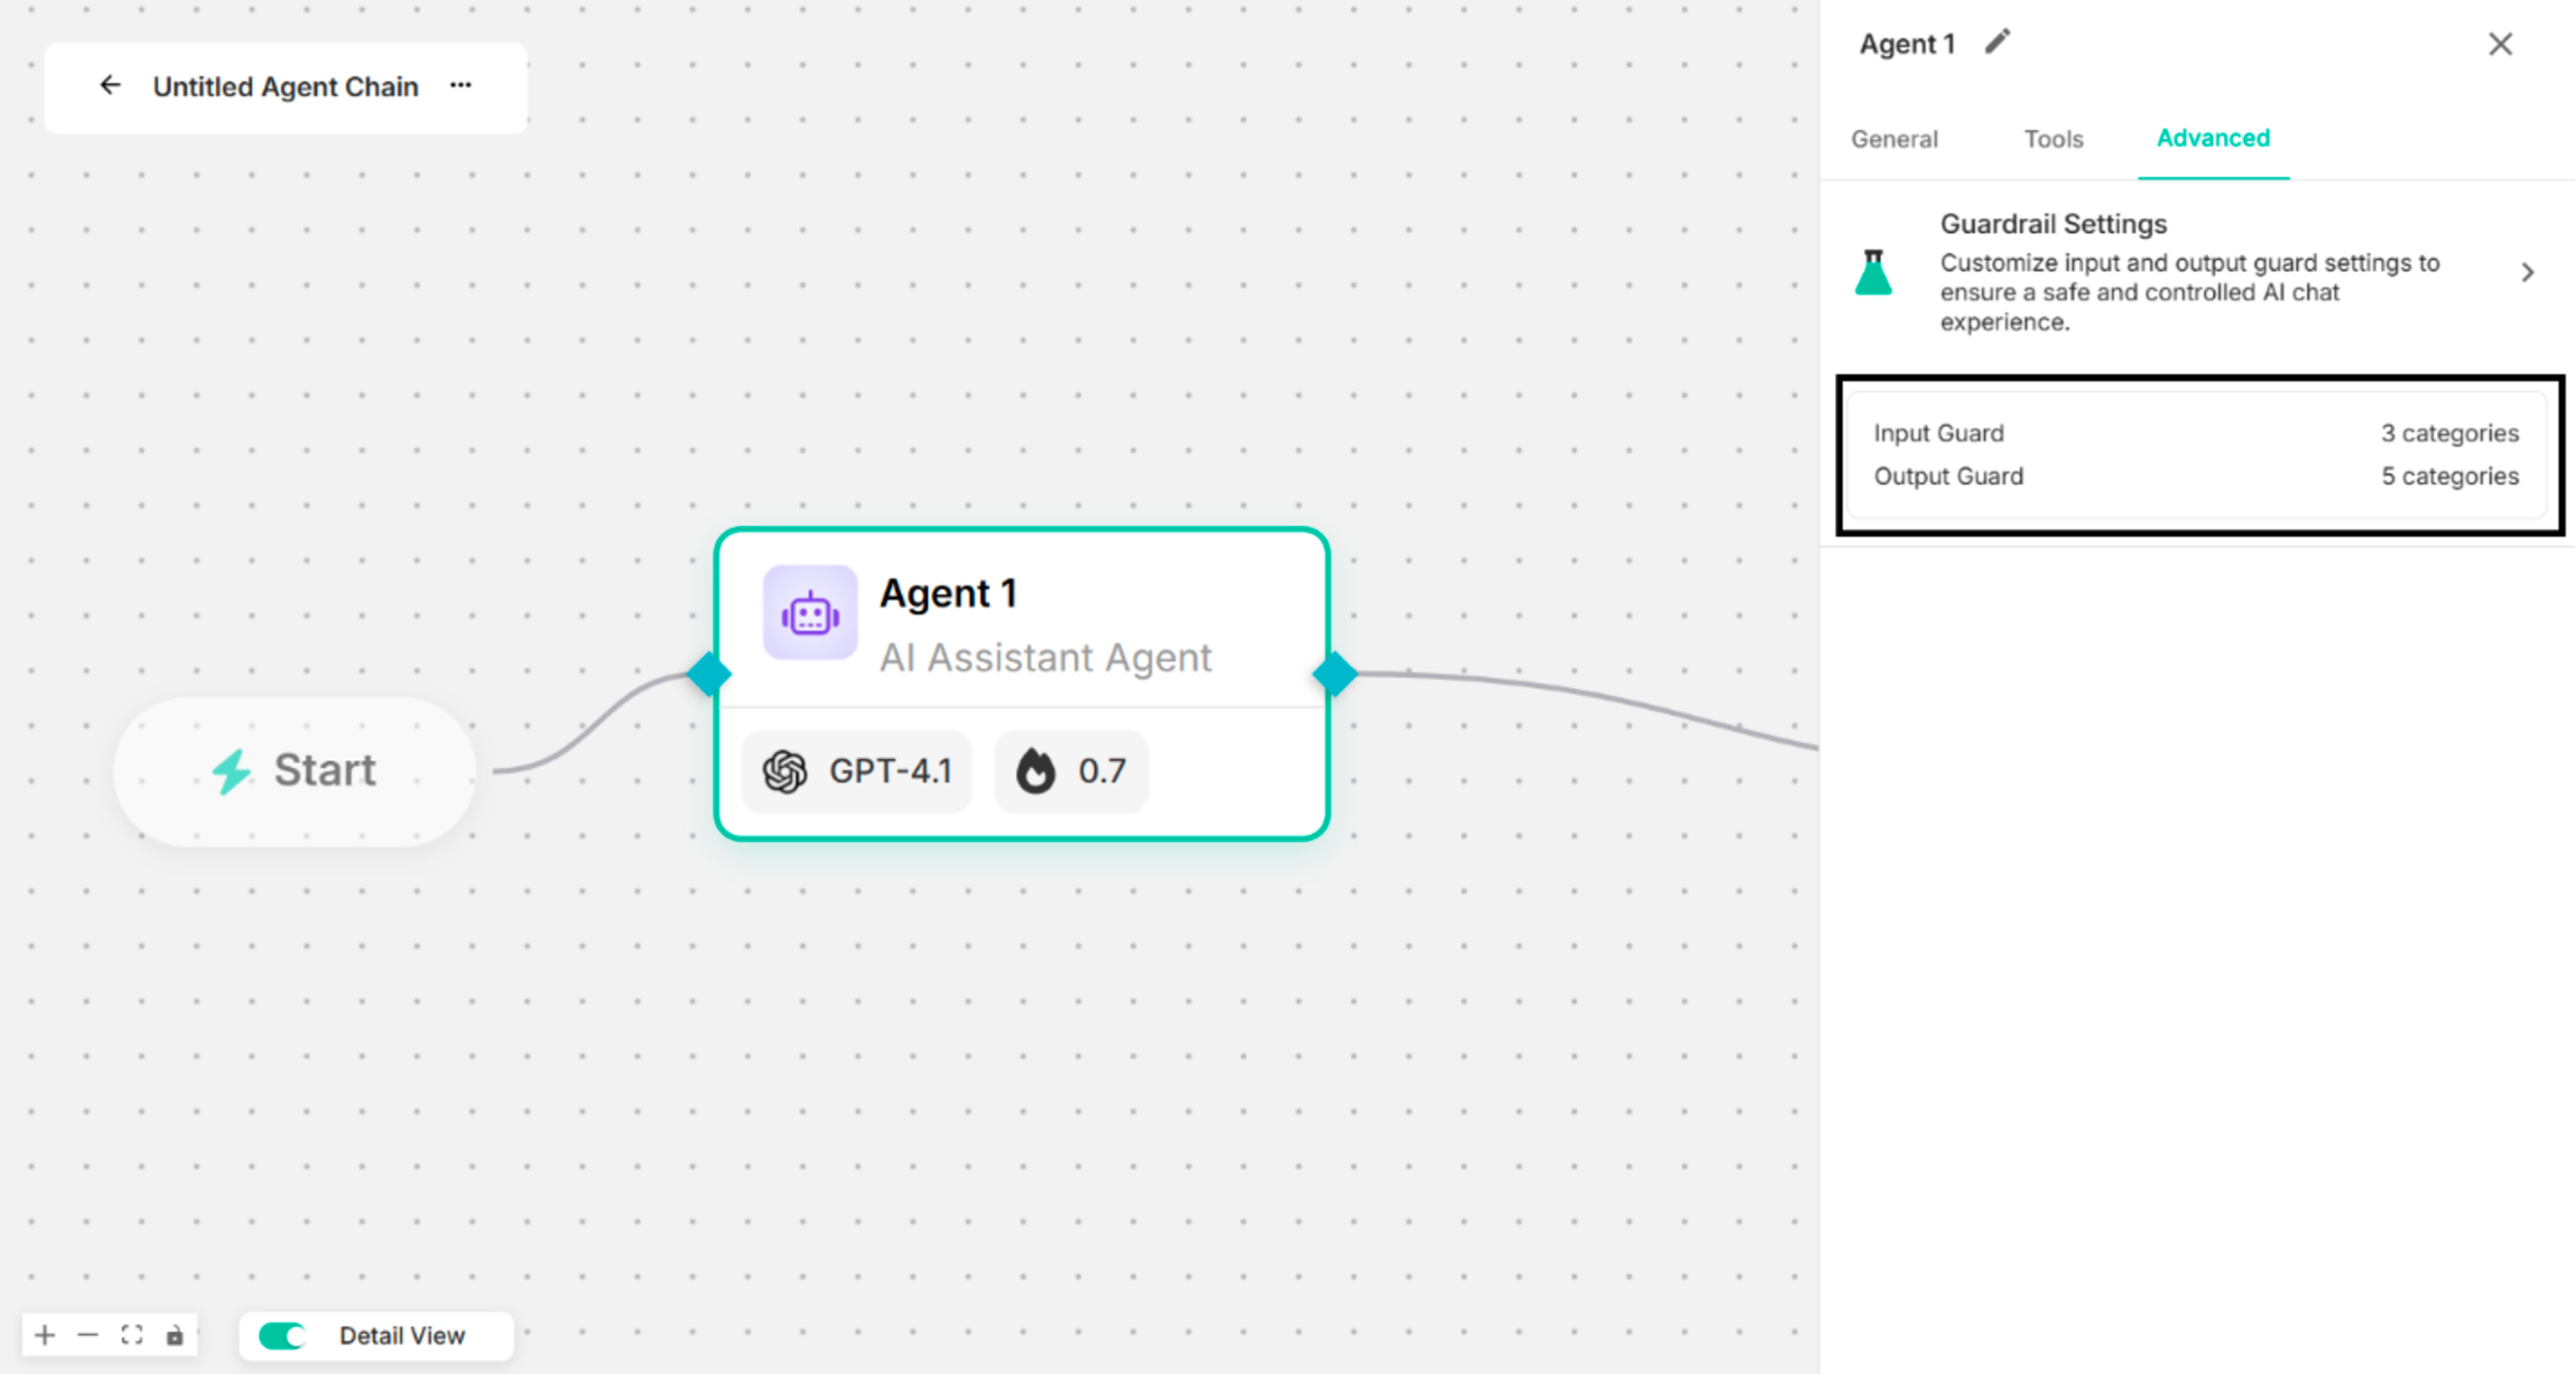
Task: Click the back arrow beside Untitled Agent Chain
Action: (x=110, y=86)
